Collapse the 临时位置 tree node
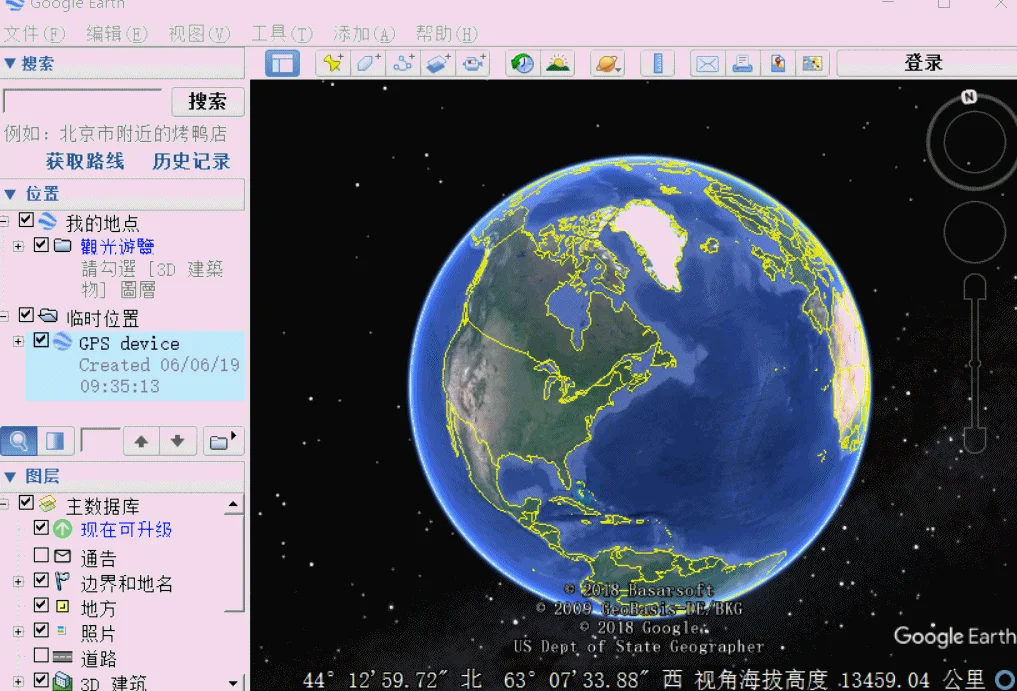1017x691 pixels. point(4,317)
